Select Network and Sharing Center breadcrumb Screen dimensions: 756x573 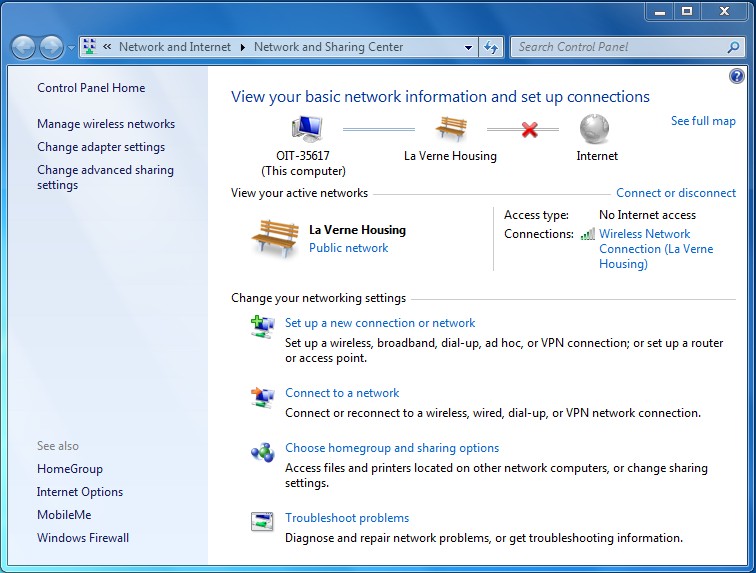pyautogui.click(x=328, y=47)
